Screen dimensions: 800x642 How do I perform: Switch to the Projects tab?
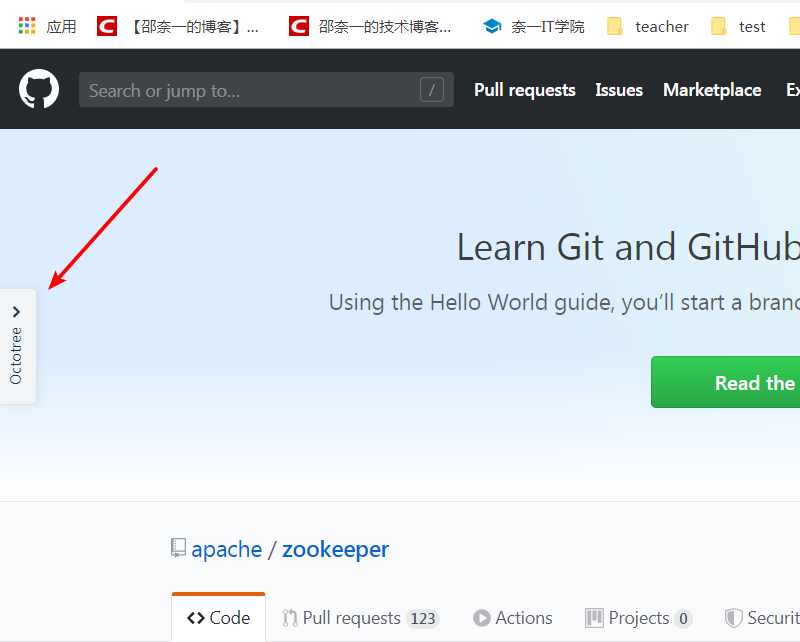638,618
